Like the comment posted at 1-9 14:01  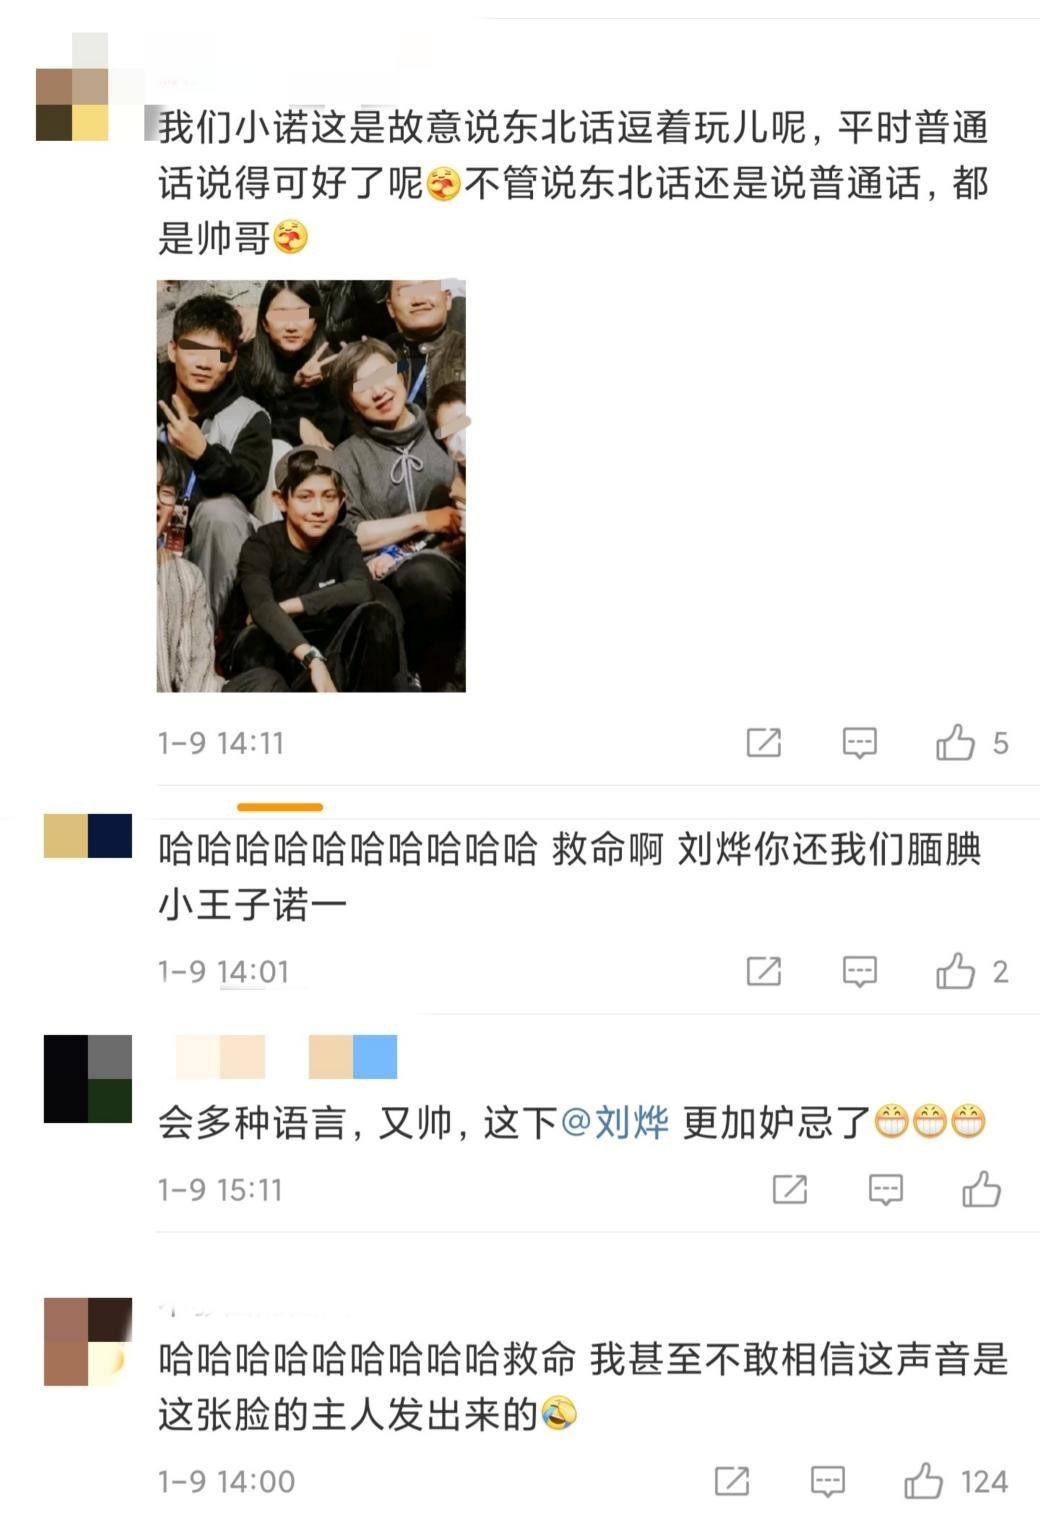955,971
